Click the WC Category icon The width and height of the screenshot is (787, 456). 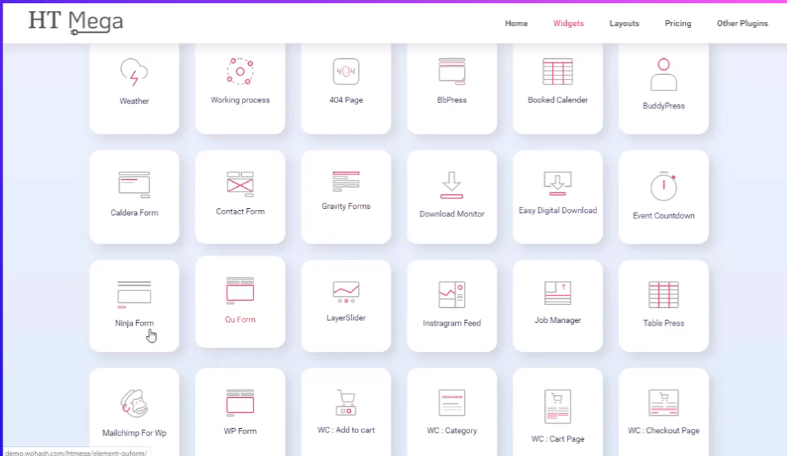coord(452,402)
